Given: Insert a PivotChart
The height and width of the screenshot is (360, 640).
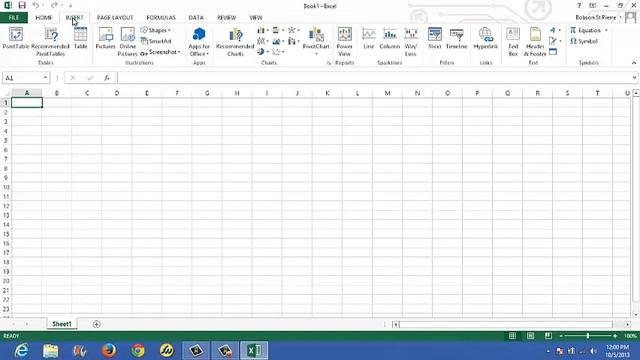Looking at the screenshot, I should (x=316, y=42).
